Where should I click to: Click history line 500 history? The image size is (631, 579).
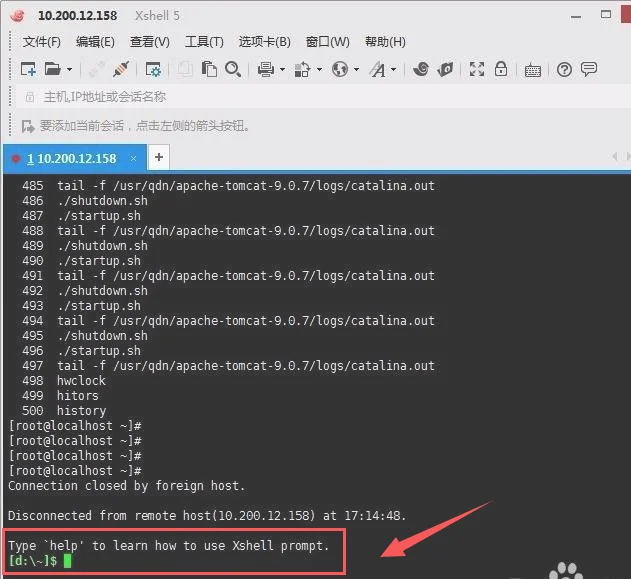coord(64,410)
